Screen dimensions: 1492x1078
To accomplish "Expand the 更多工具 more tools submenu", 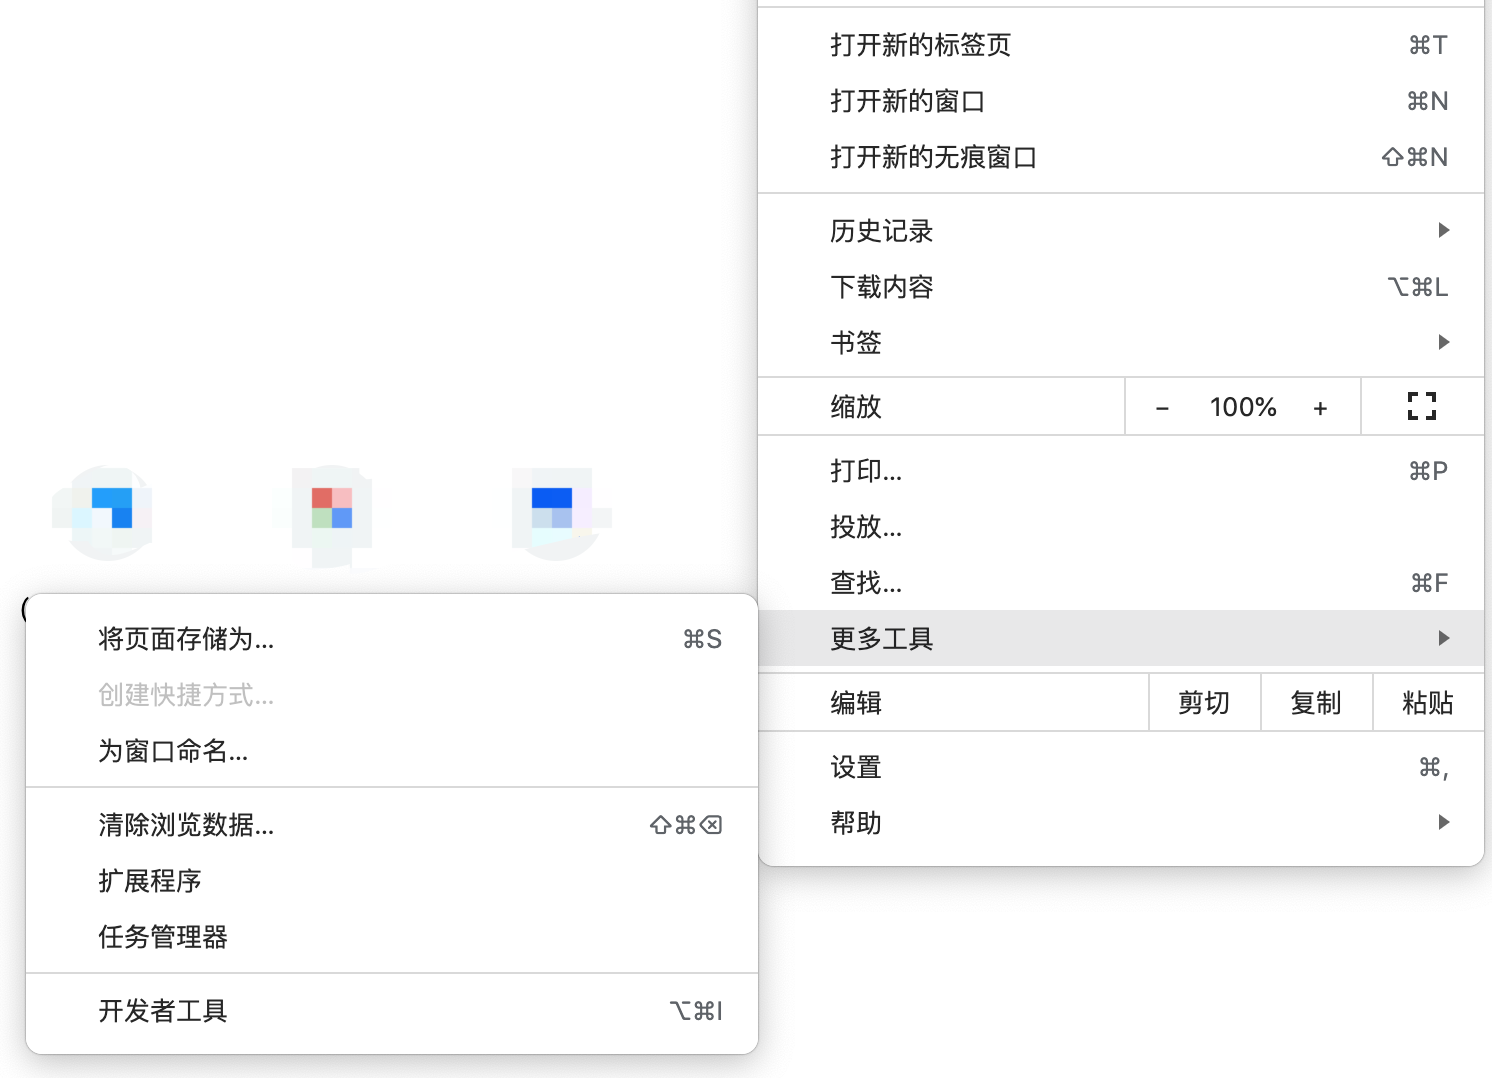I will point(1120,638).
